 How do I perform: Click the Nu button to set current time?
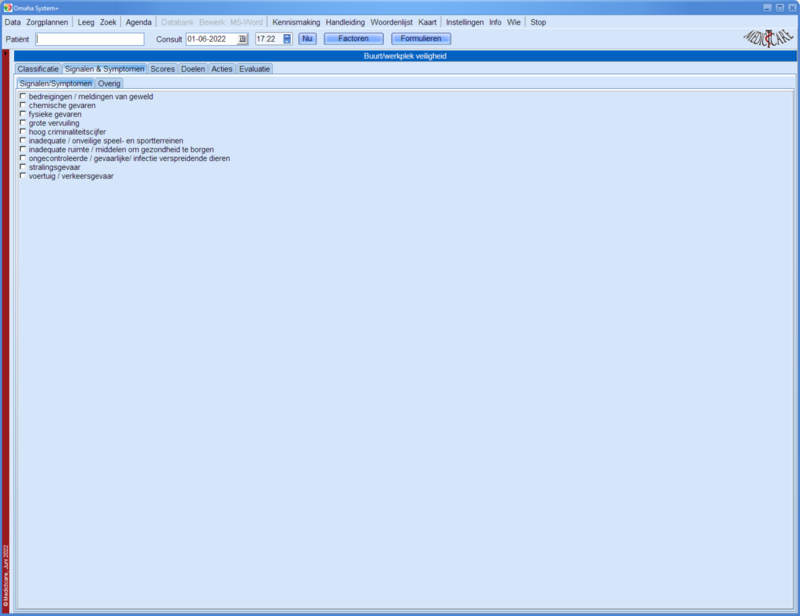pyautogui.click(x=307, y=39)
